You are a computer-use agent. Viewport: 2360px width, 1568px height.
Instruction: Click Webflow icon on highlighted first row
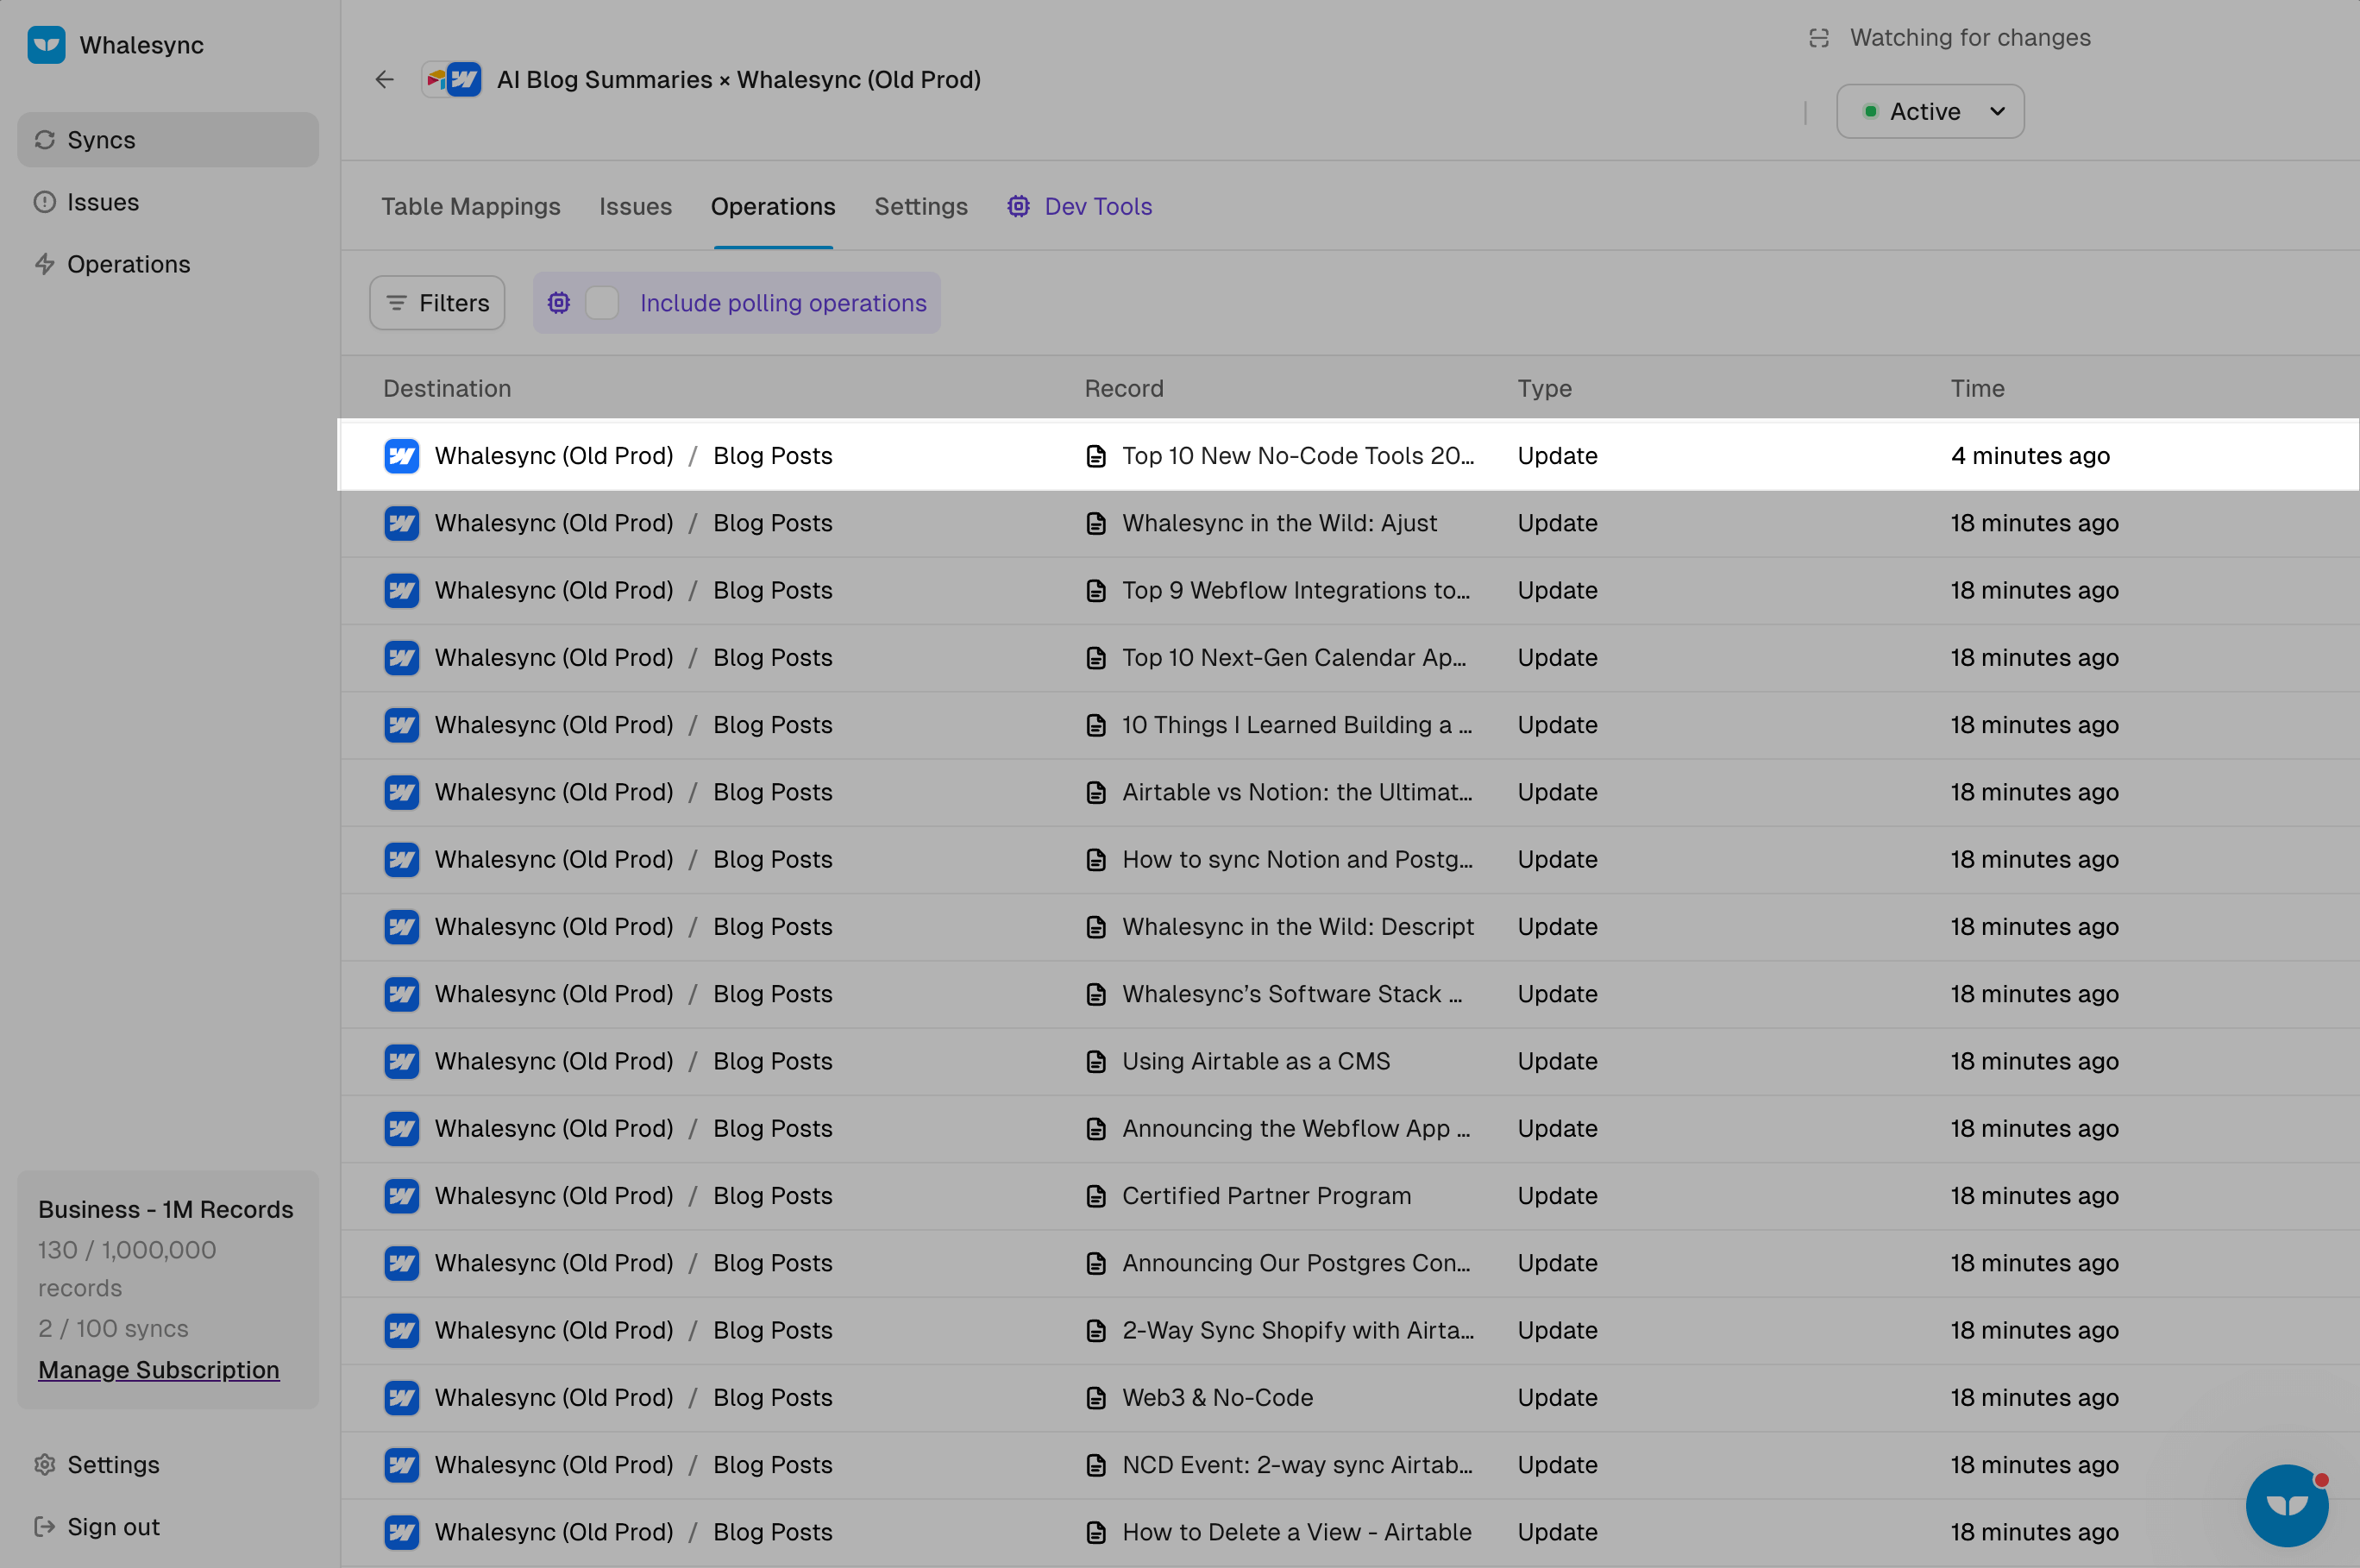coord(402,456)
